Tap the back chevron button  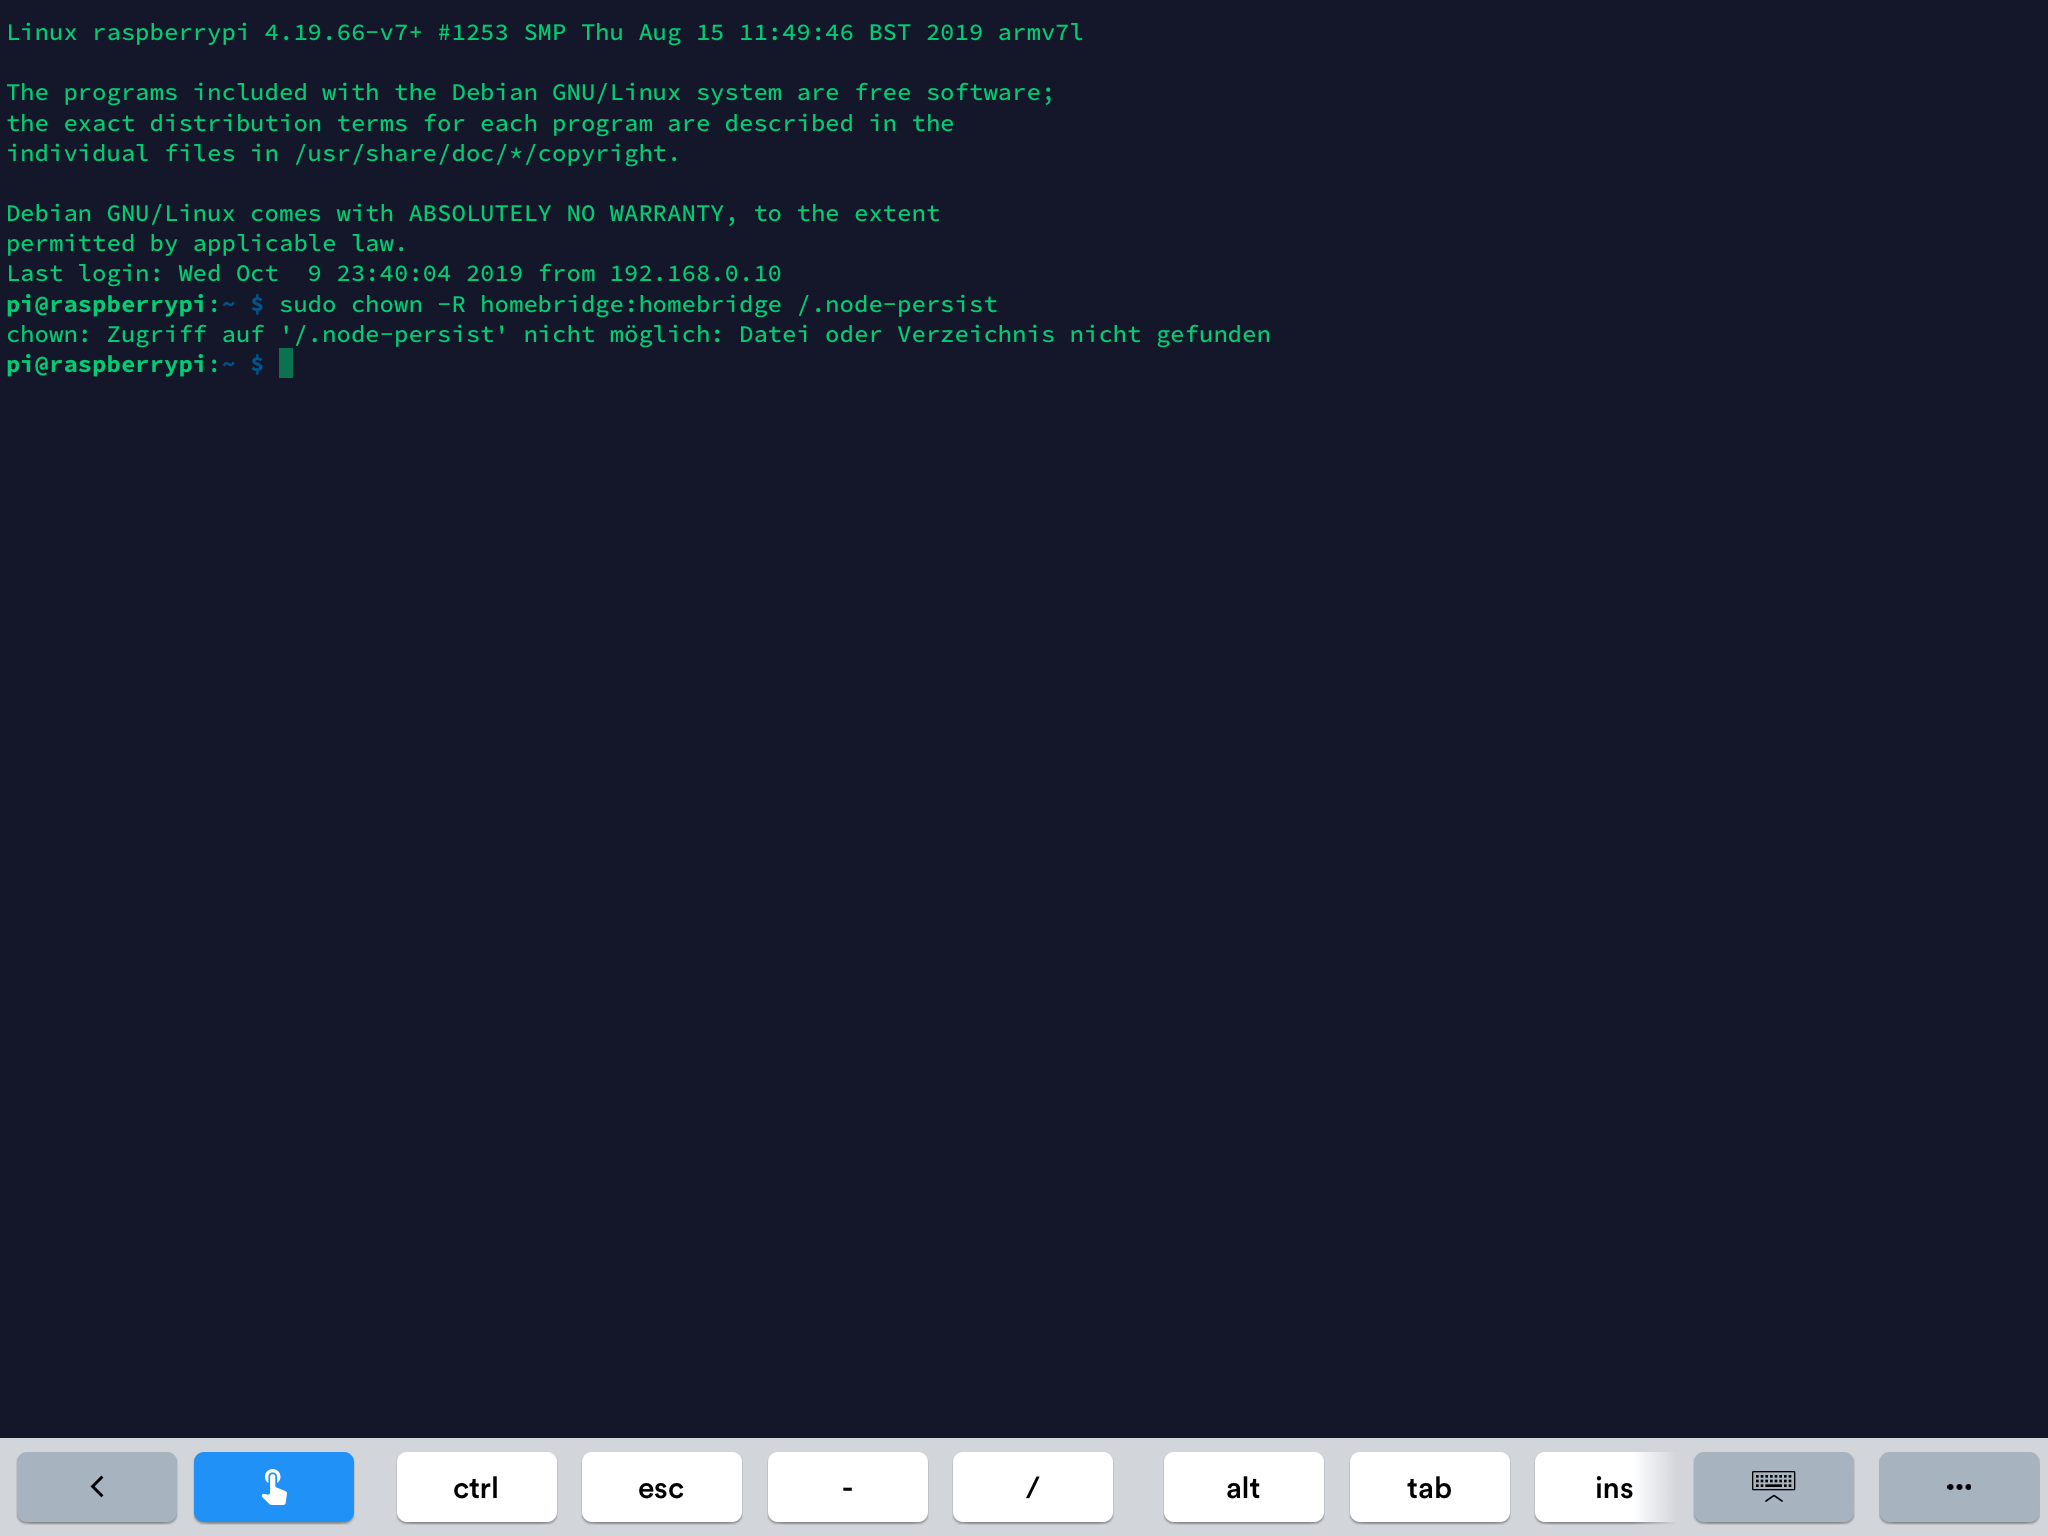pyautogui.click(x=97, y=1487)
